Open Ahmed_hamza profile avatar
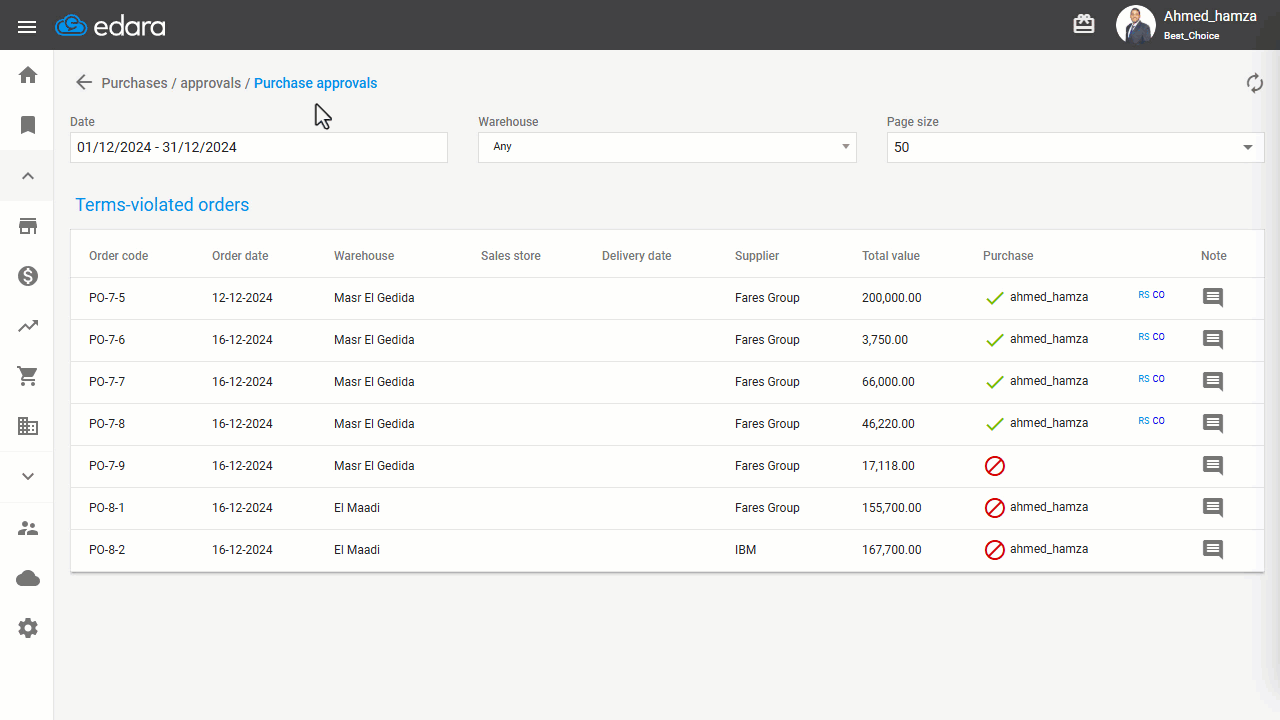 click(1135, 25)
